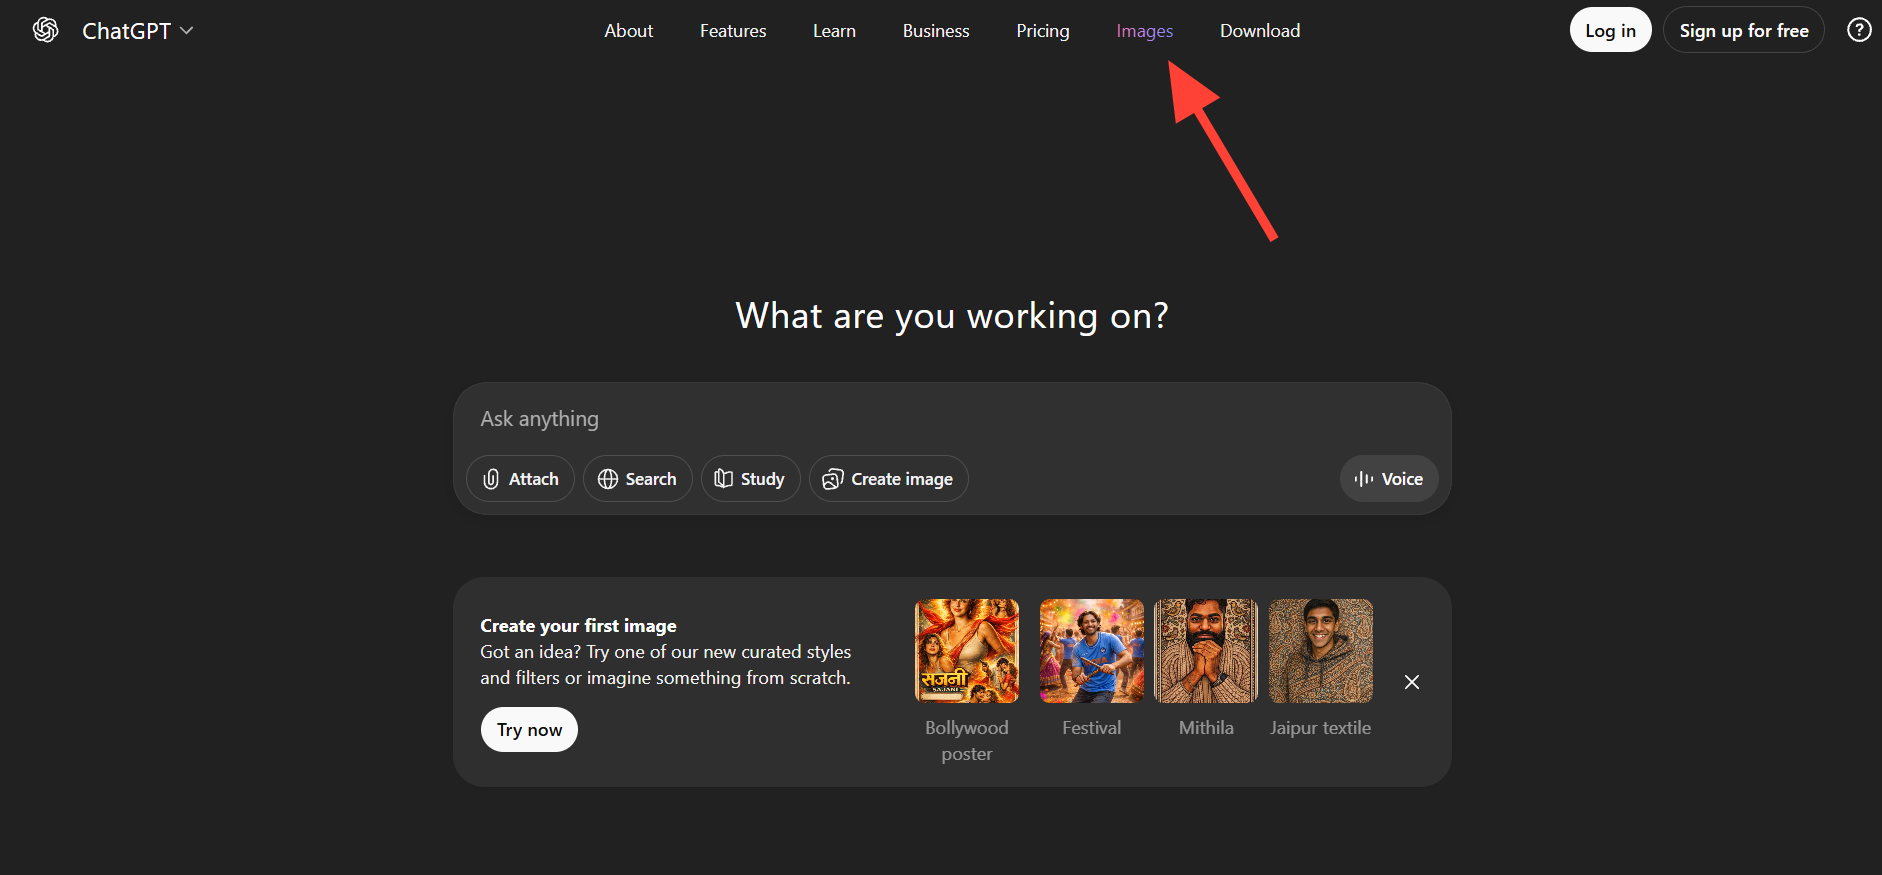
Task: Open the Download page
Action: [1259, 31]
